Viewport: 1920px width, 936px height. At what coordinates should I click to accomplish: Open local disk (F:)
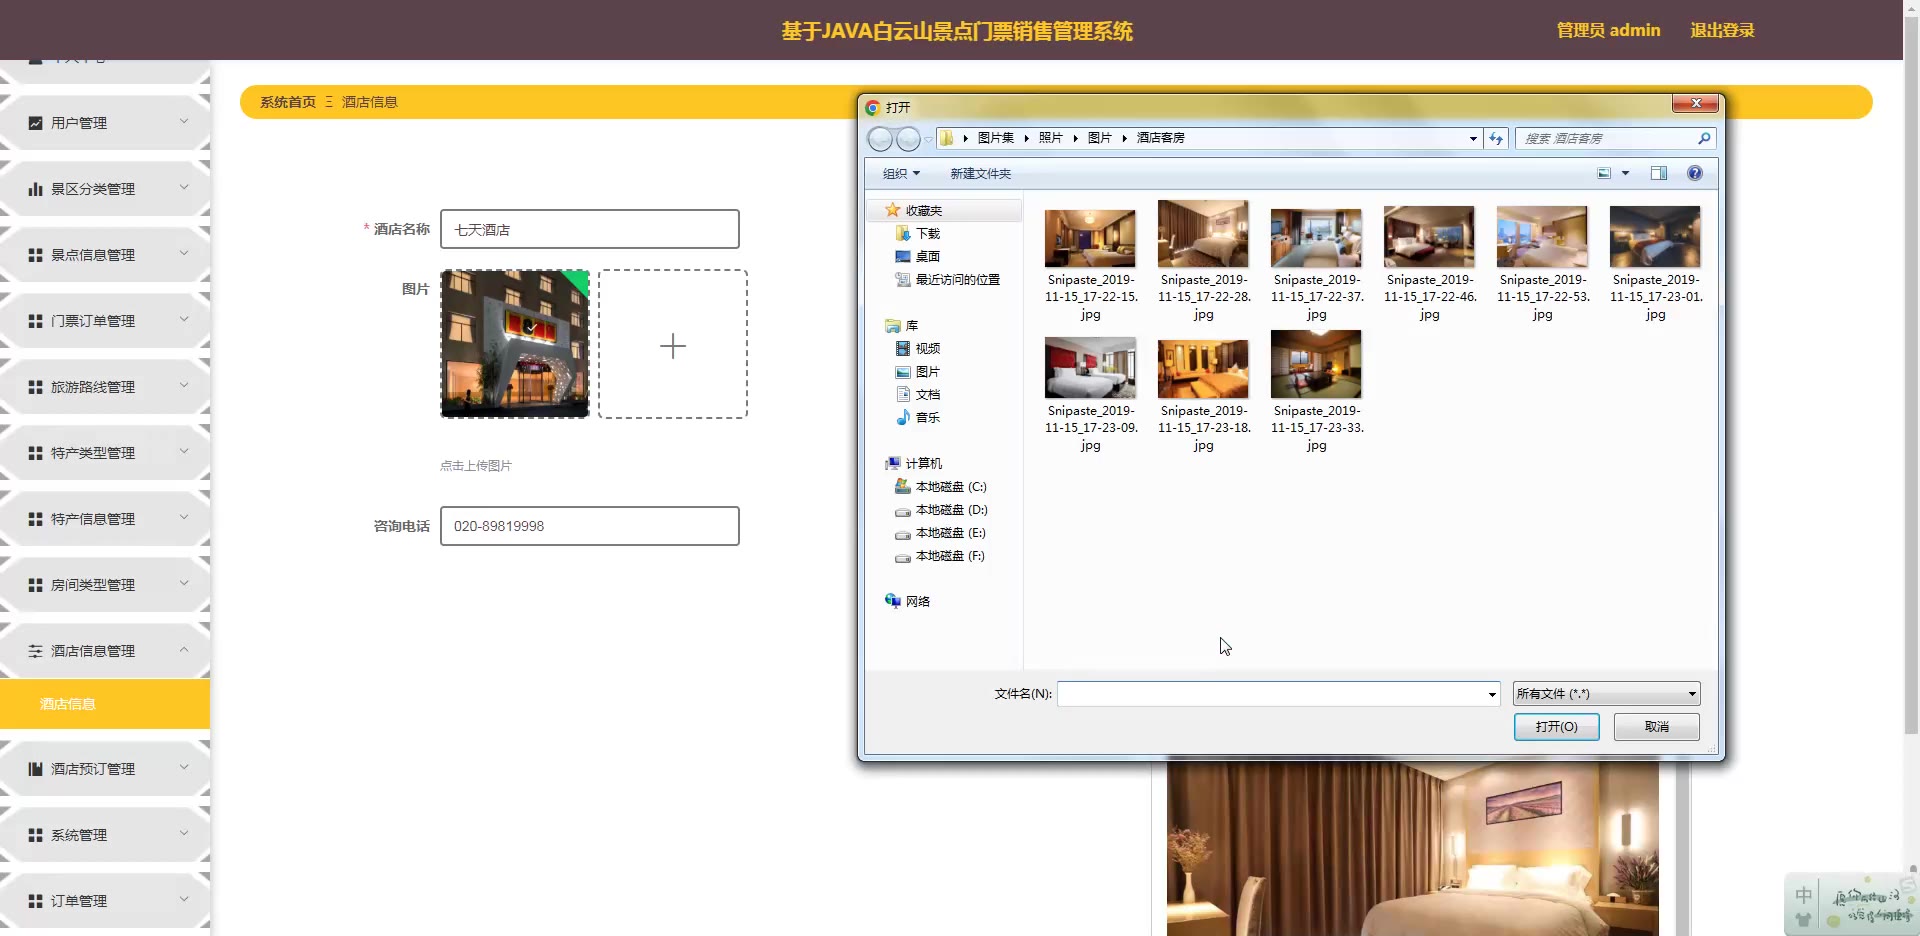[x=941, y=556]
